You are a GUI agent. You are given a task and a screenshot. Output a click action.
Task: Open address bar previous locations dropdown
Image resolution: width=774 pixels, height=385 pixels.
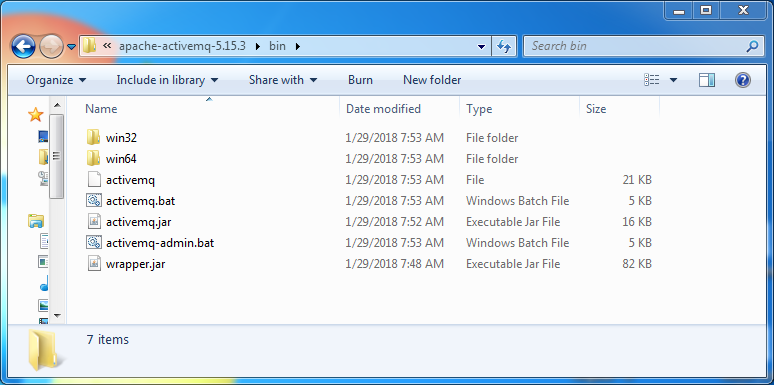[x=482, y=46]
